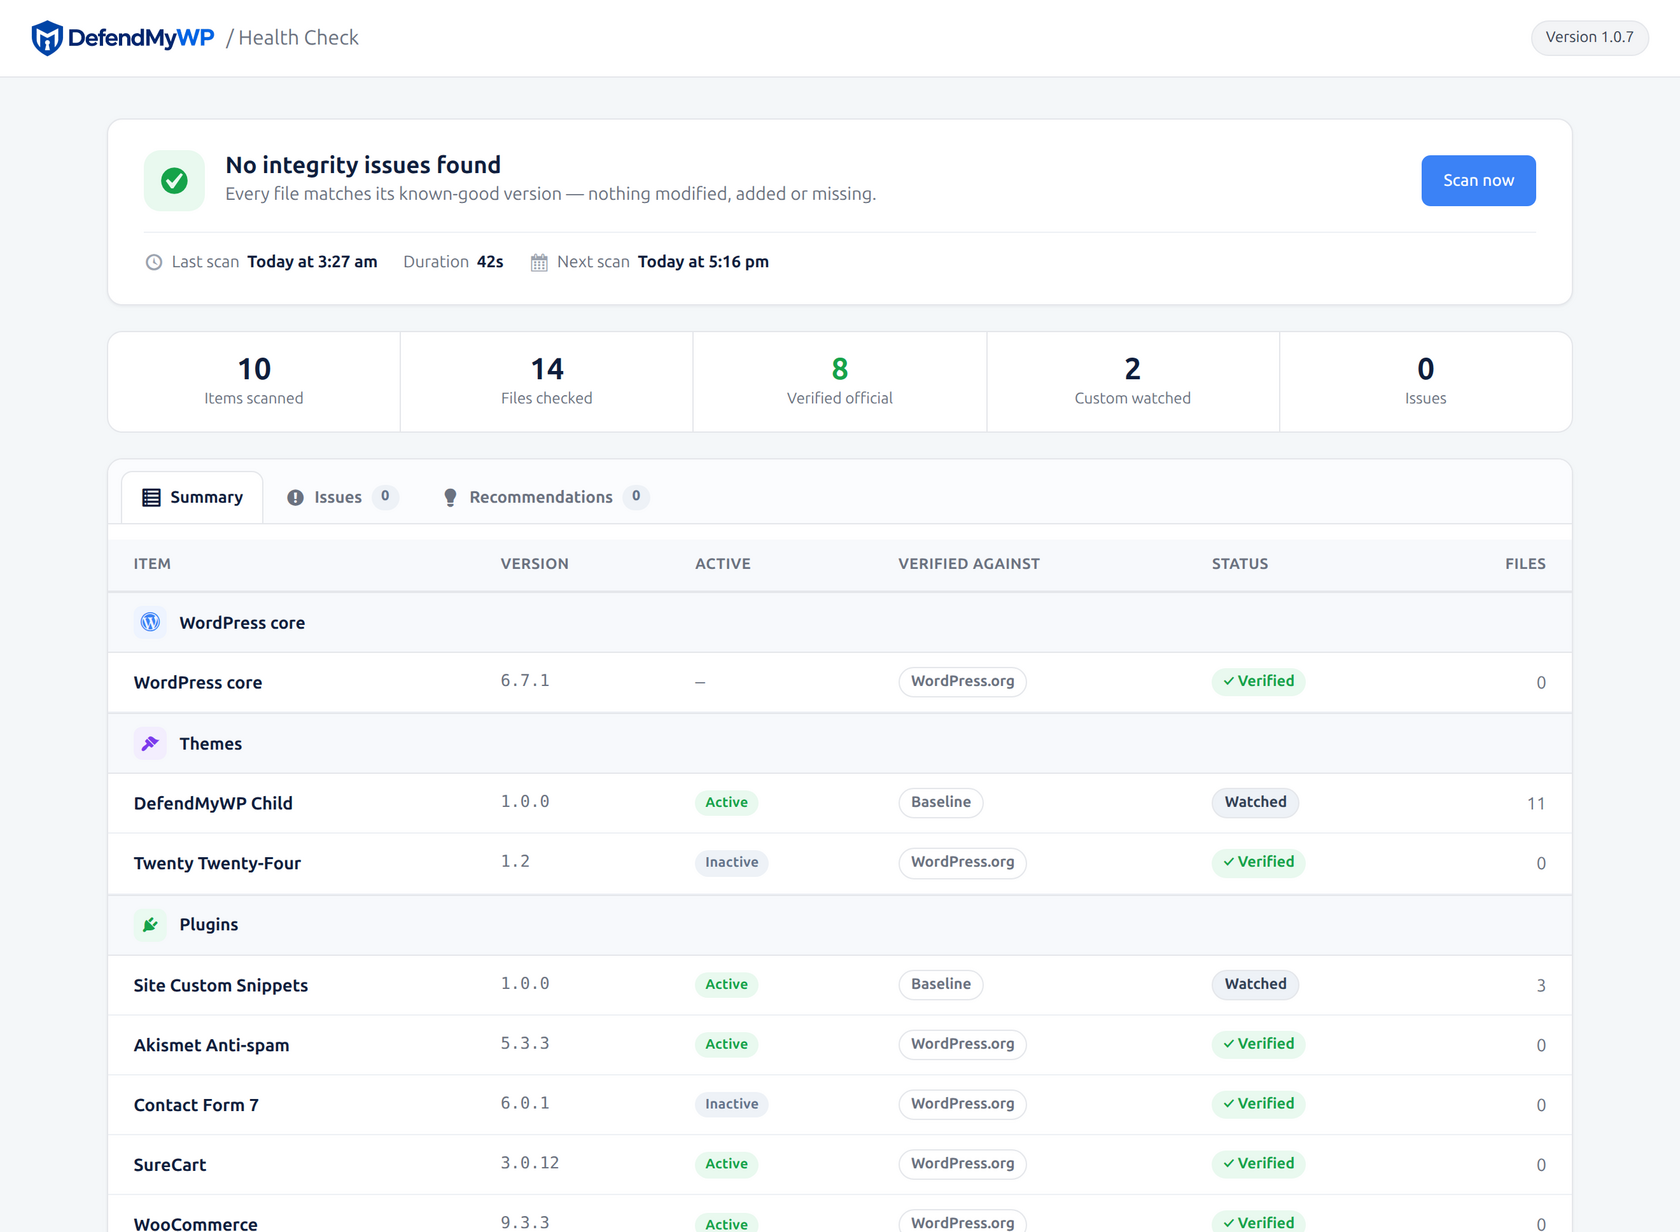Click the Items scanned stat card

[x=254, y=382]
